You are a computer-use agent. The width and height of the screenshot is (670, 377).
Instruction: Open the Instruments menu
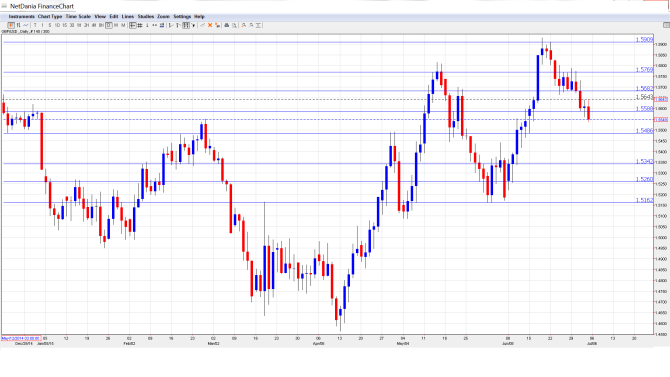(21, 17)
